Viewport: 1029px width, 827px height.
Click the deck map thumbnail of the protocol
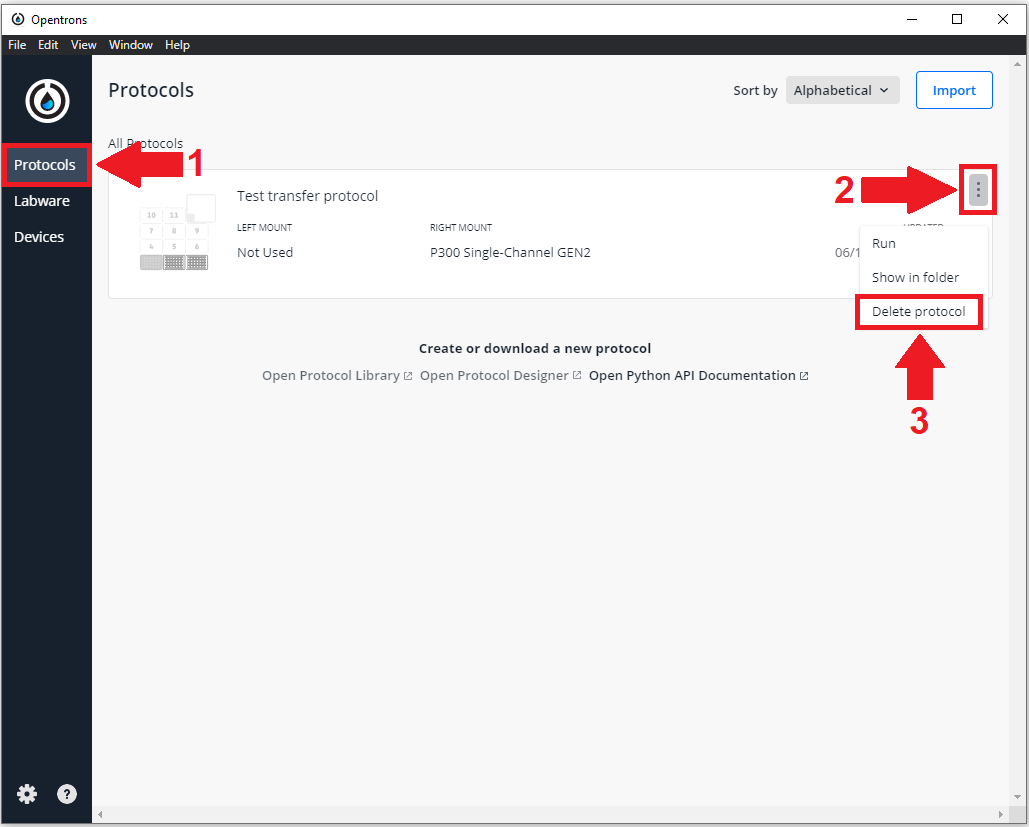click(x=174, y=236)
